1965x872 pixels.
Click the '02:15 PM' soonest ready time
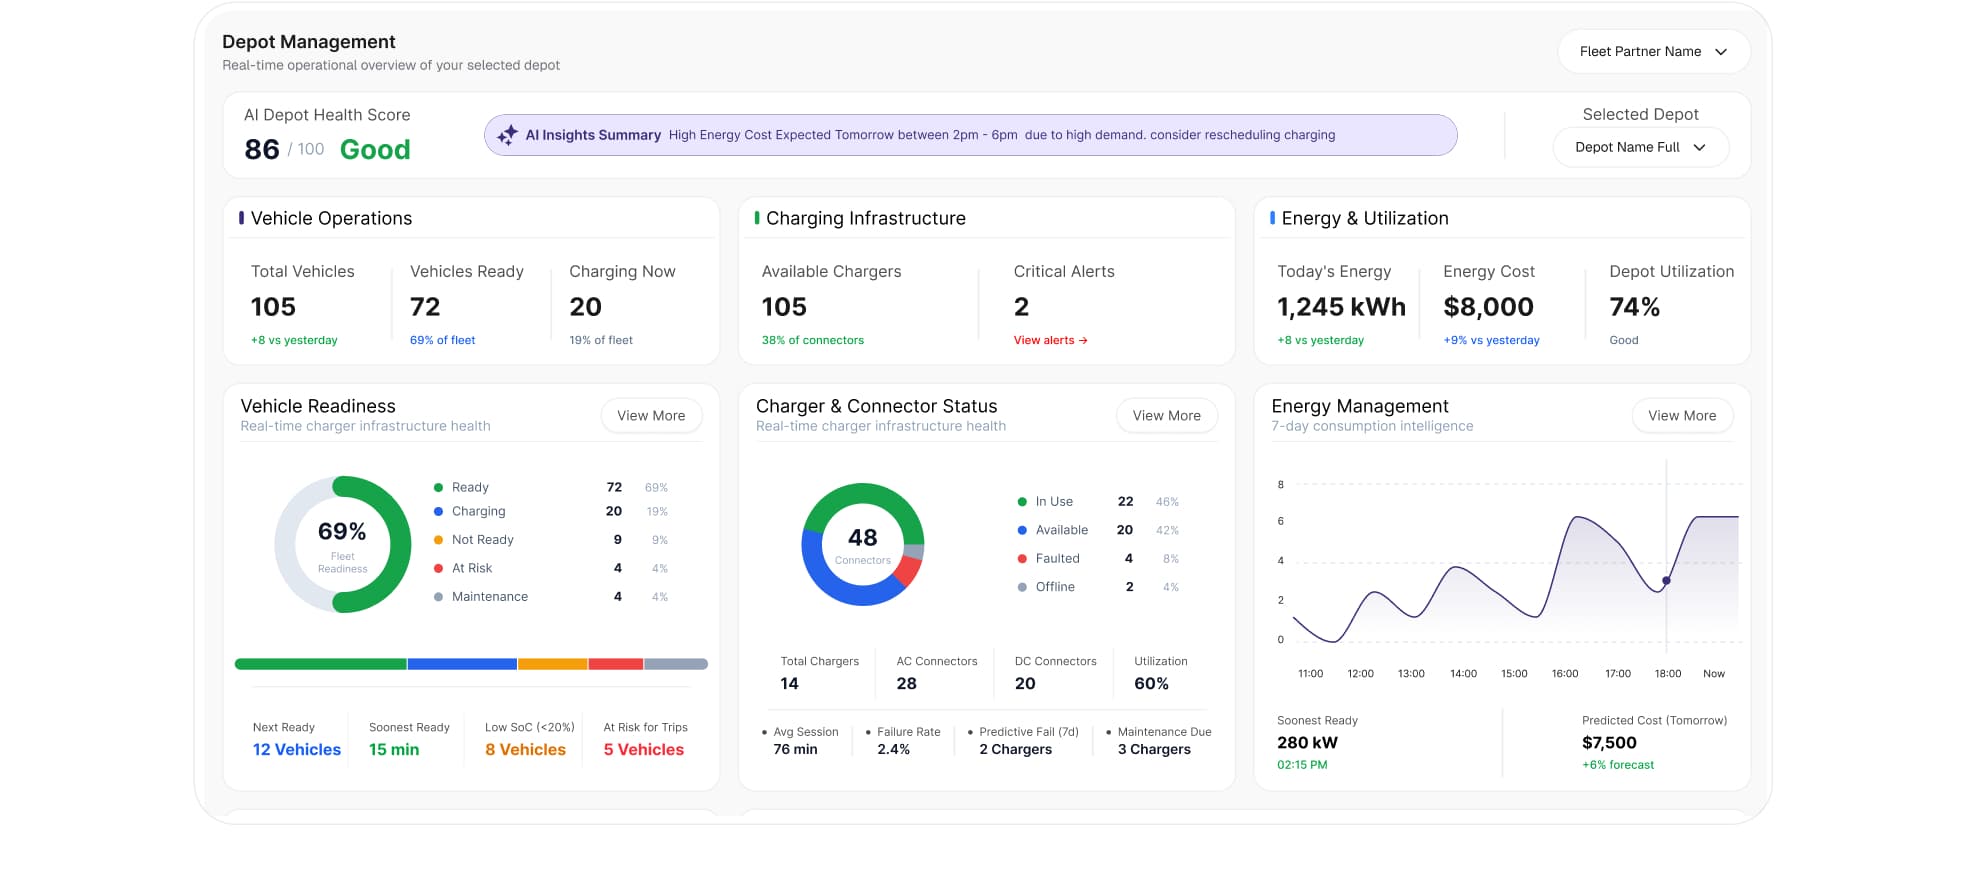(1302, 765)
